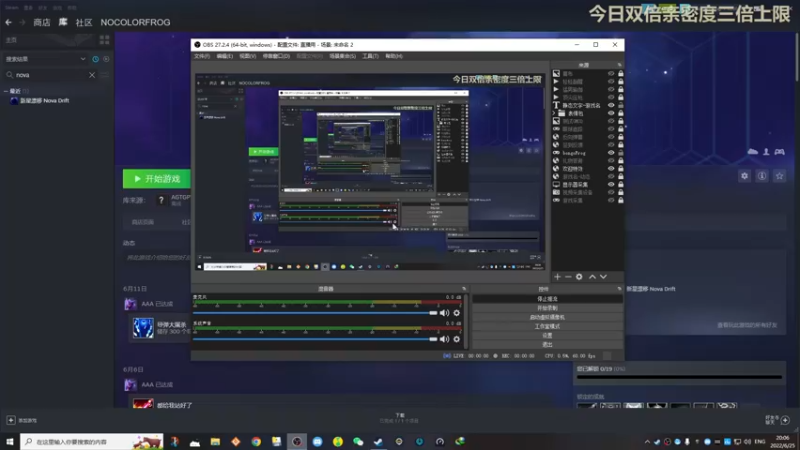This screenshot has height=450, width=800.
Task: Open the 系统声音 gear settings
Action: (457, 339)
